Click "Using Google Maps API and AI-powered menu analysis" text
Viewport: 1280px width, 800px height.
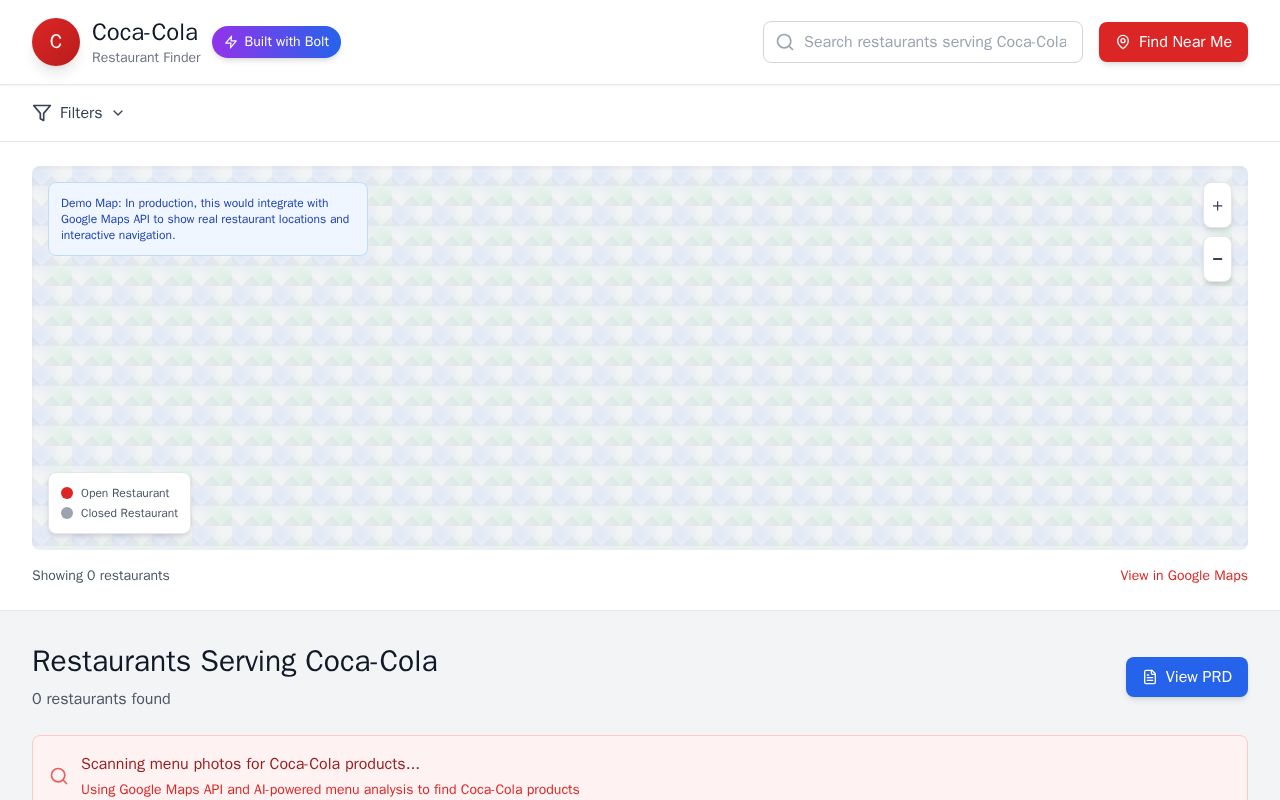(330, 790)
